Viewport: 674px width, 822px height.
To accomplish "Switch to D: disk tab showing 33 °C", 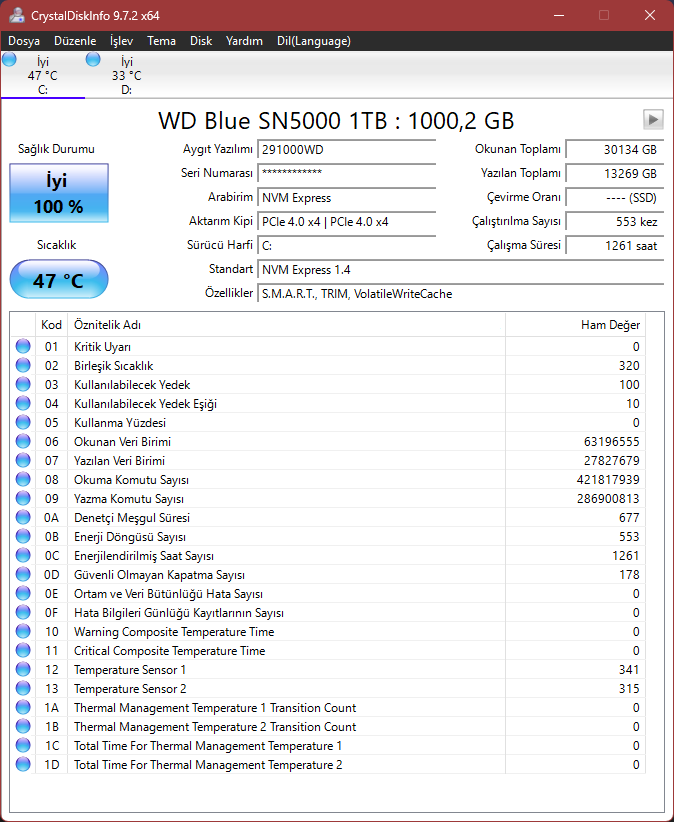I will [126, 75].
